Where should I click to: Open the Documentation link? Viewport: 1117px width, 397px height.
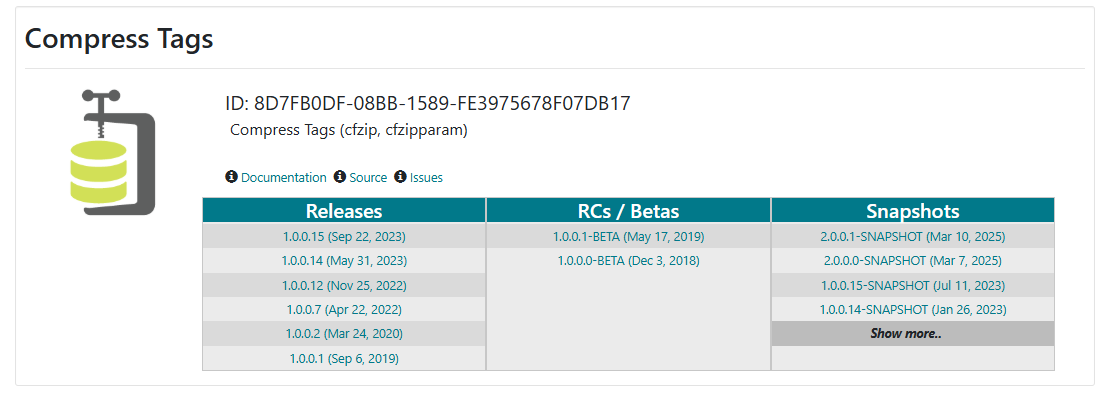point(284,177)
